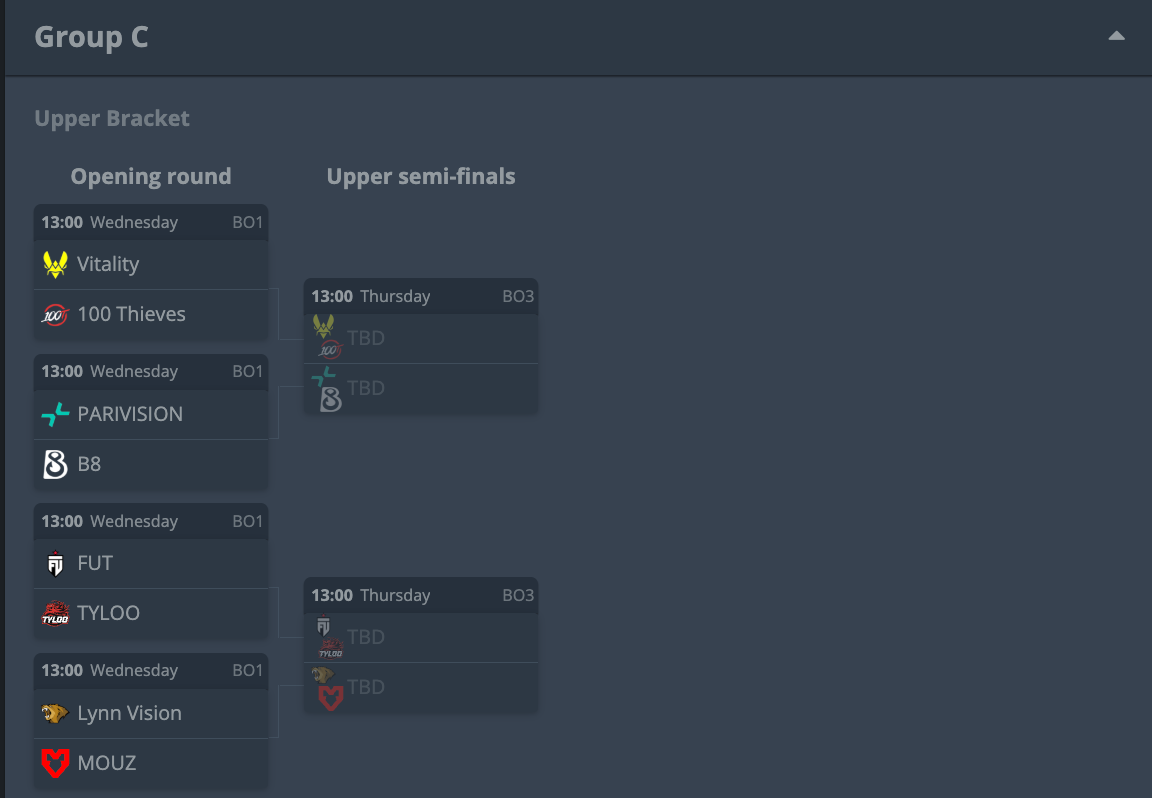This screenshot has height=798, width=1152.
Task: Click the Vitality bee logo
Action: (55, 265)
